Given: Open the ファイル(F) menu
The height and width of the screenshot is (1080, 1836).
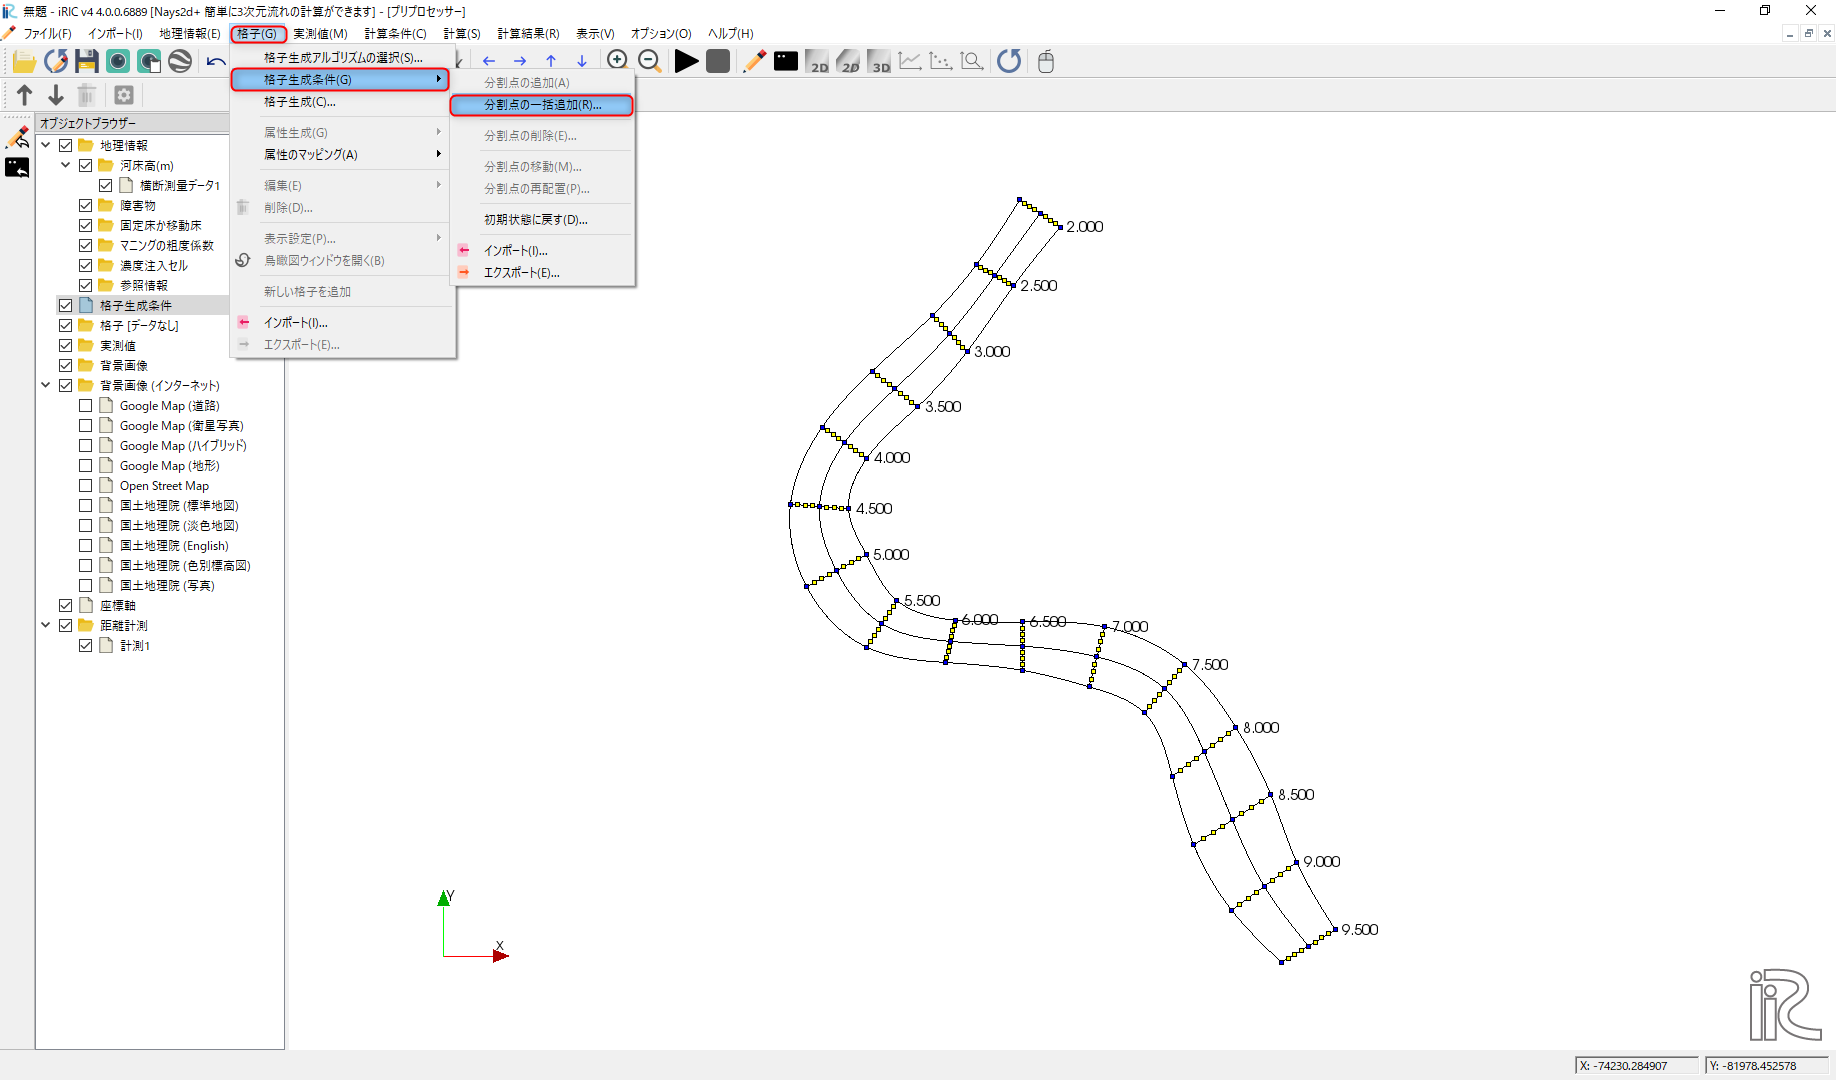Looking at the screenshot, I should (47, 34).
